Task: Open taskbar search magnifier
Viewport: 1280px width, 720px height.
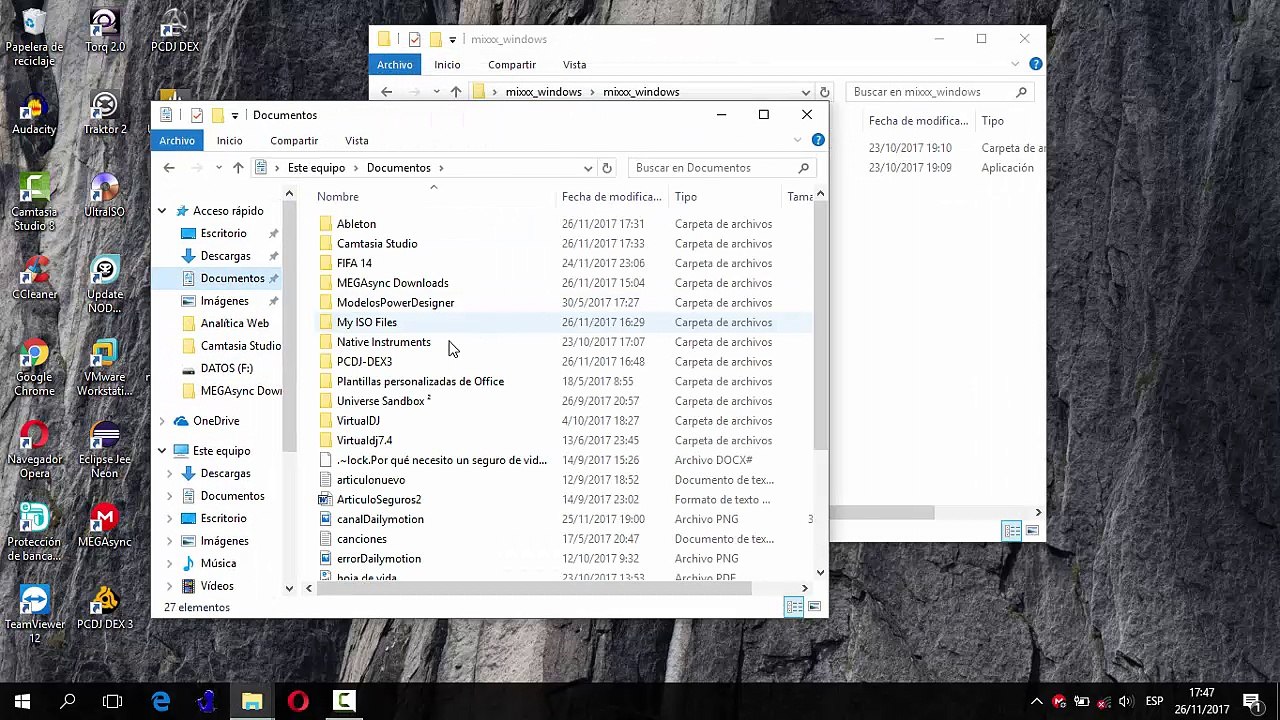Action: pos(68,701)
